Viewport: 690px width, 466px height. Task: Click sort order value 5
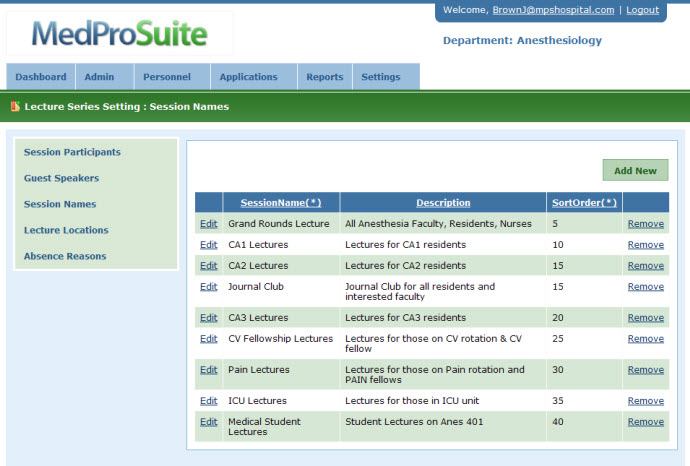click(x=555, y=224)
